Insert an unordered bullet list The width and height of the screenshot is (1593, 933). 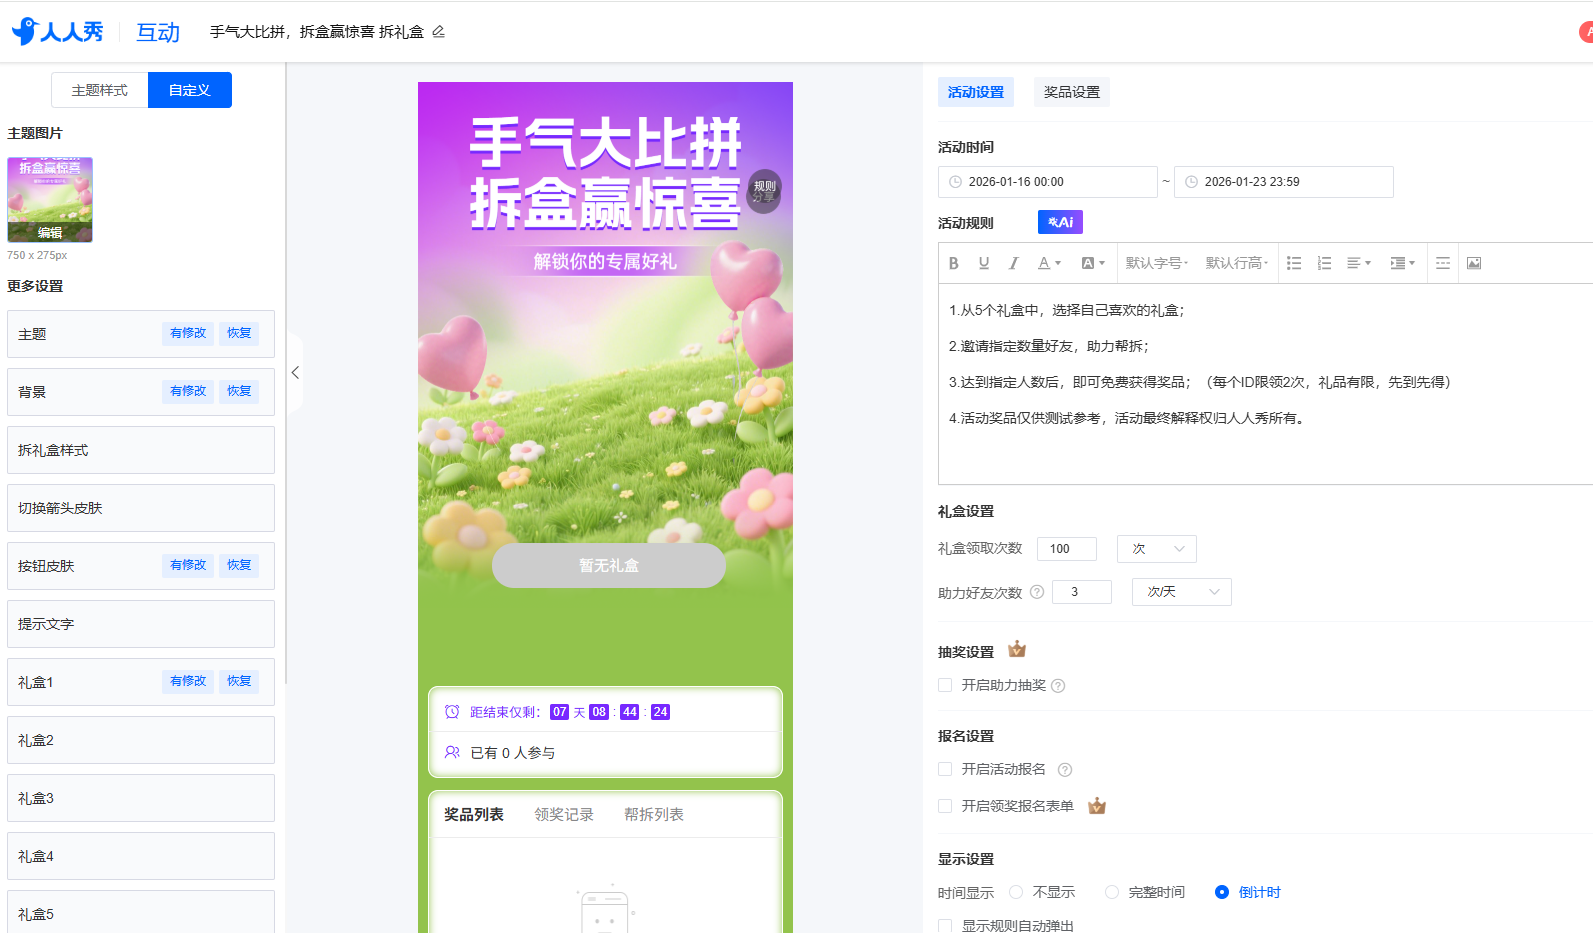point(1293,263)
